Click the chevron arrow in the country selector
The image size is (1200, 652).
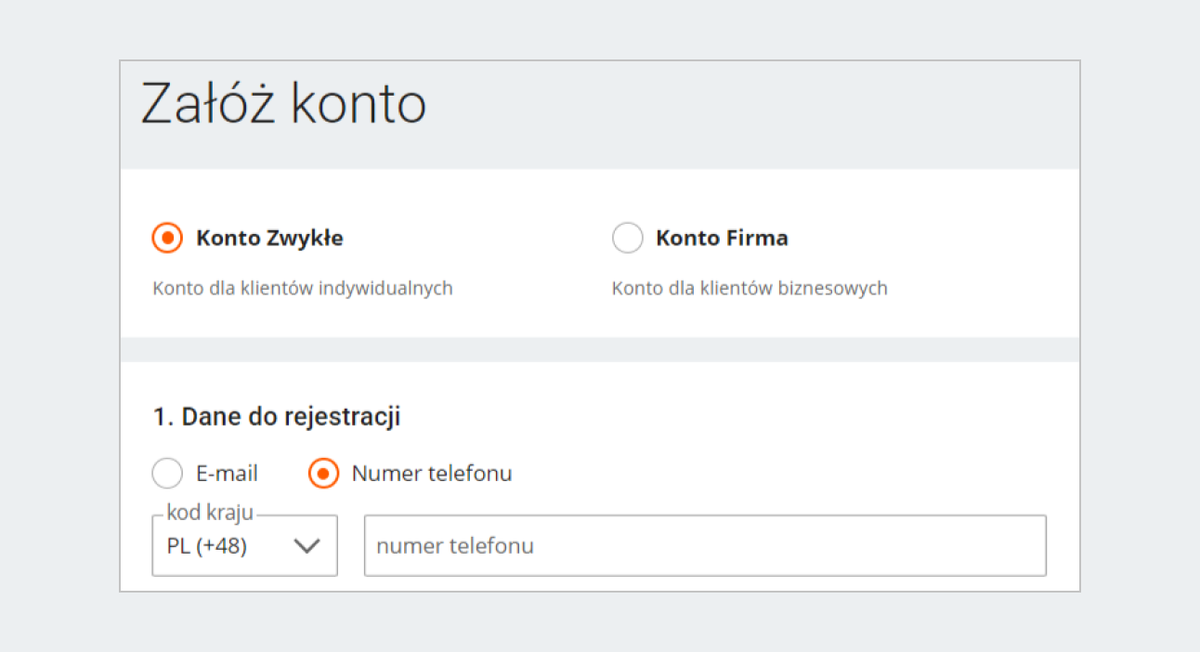click(306, 546)
